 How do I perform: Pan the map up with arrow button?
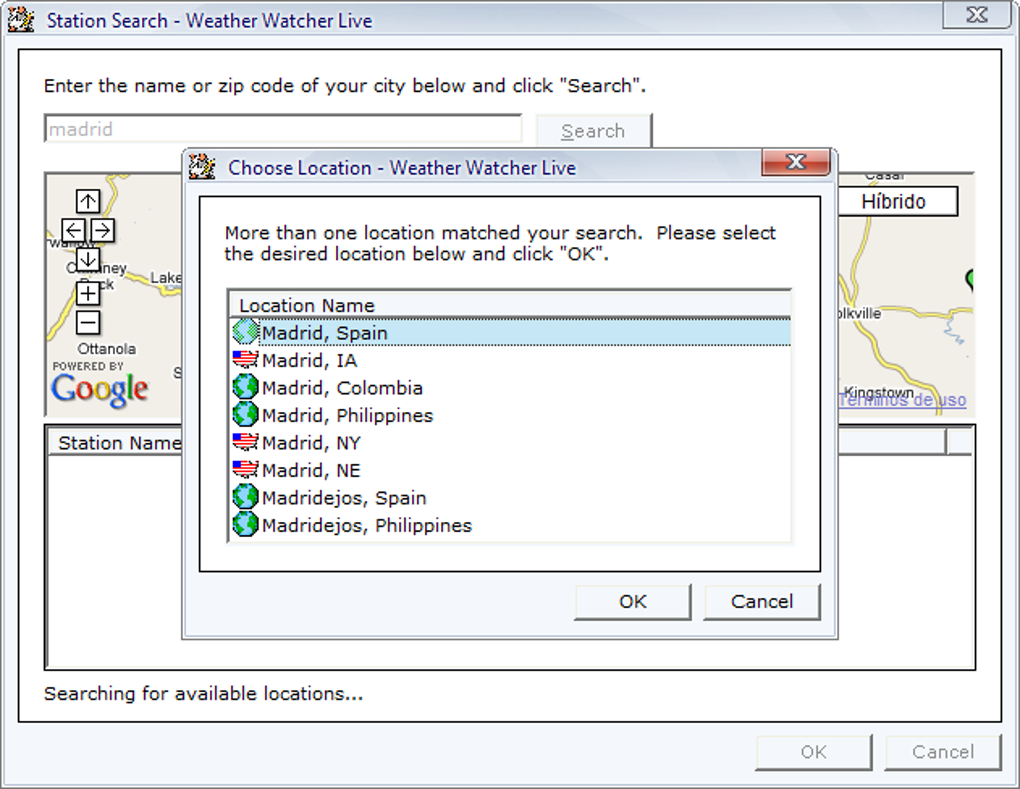tap(88, 202)
